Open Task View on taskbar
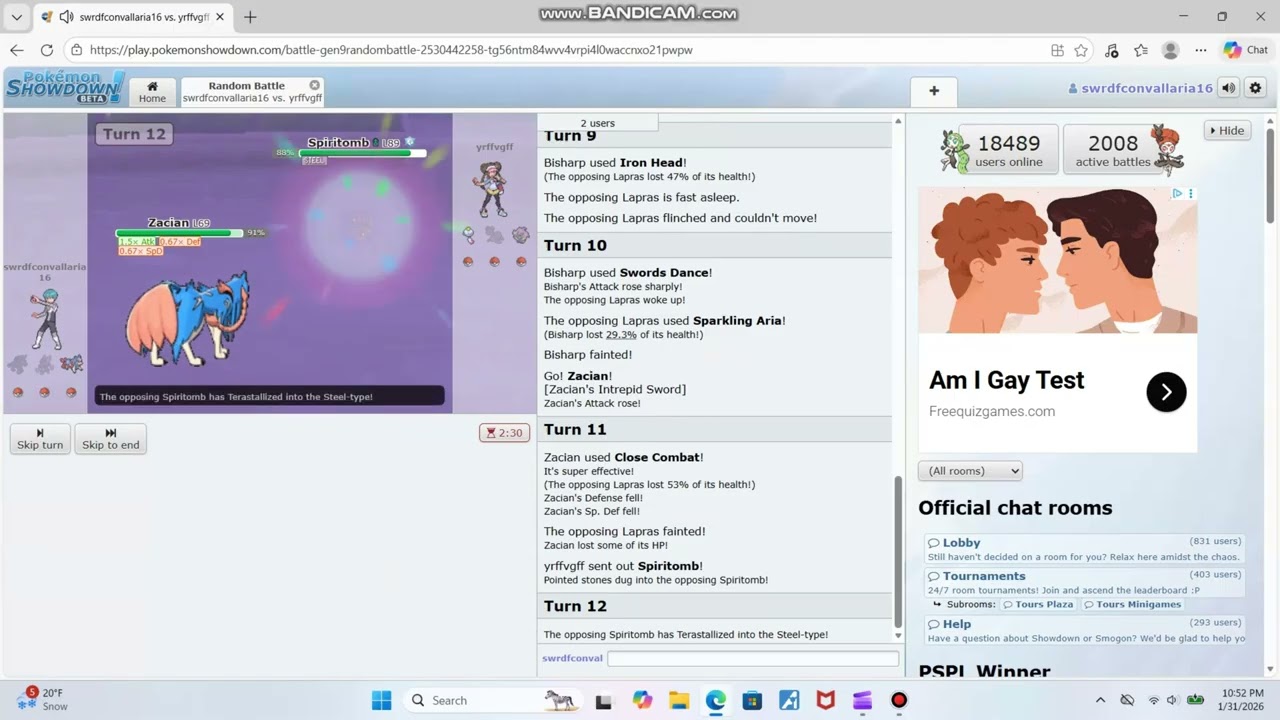Image resolution: width=1280 pixels, height=720 pixels. [604, 700]
